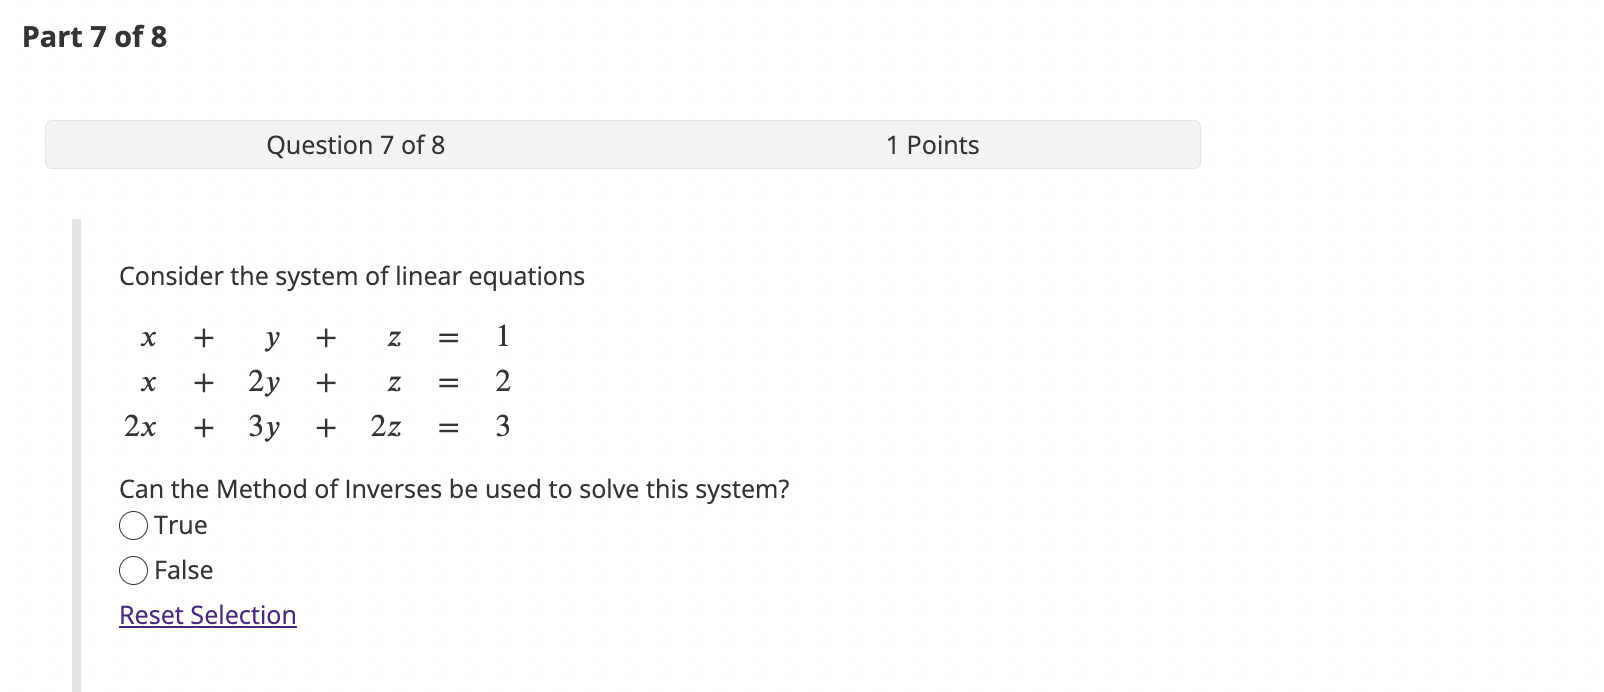Click the Question 7 of 8 header
Viewport: 1604px width, 692px height.
tap(356, 144)
